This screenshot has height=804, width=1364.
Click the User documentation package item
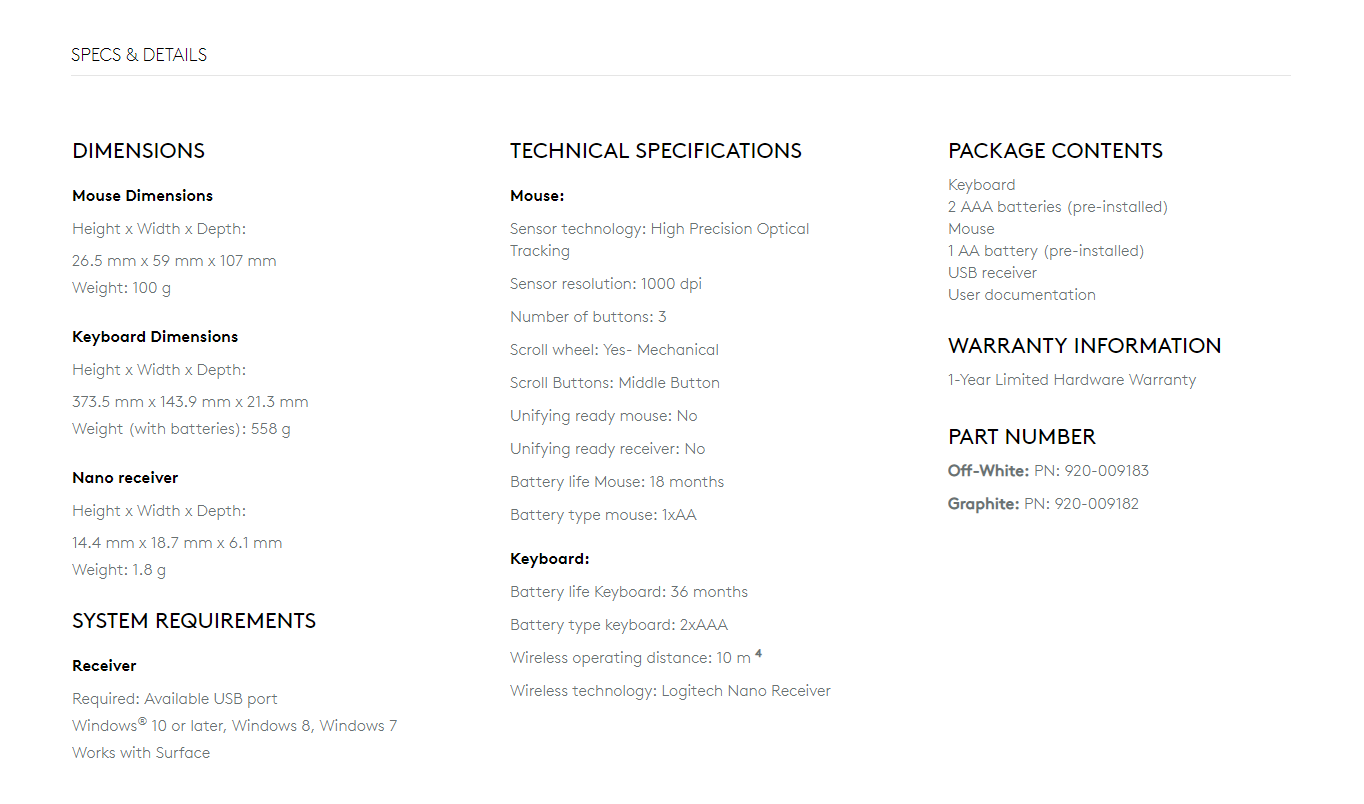point(1021,295)
